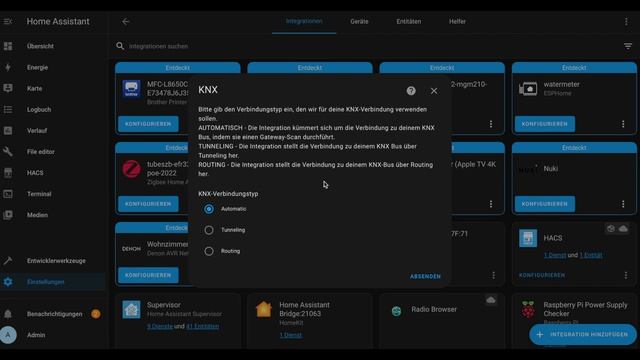The height and width of the screenshot is (360, 640).
Task: Go back with the arrow icon
Action: (126, 21)
